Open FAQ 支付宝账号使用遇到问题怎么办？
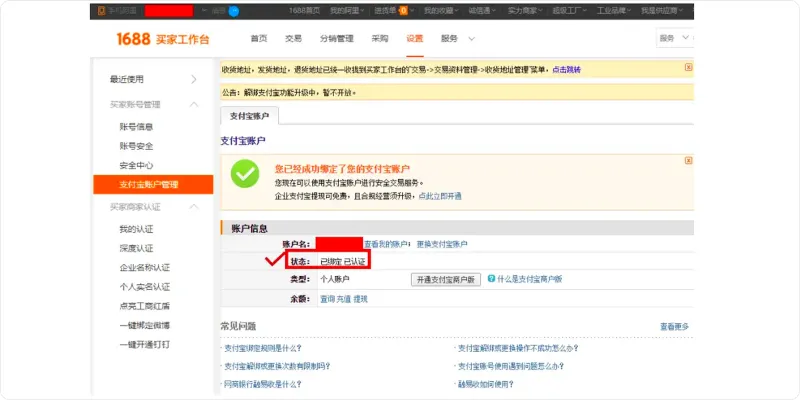Viewport: 800px width, 400px height. coord(511,366)
